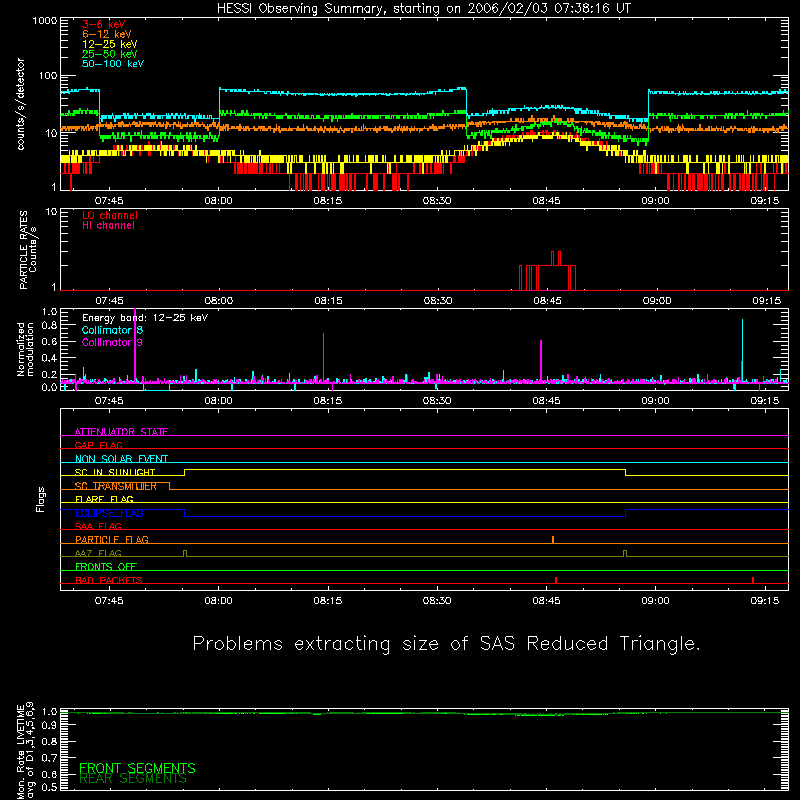Click the ATTENUATOR STATE flag label
This screenshot has width=800, height=800.
[121, 432]
